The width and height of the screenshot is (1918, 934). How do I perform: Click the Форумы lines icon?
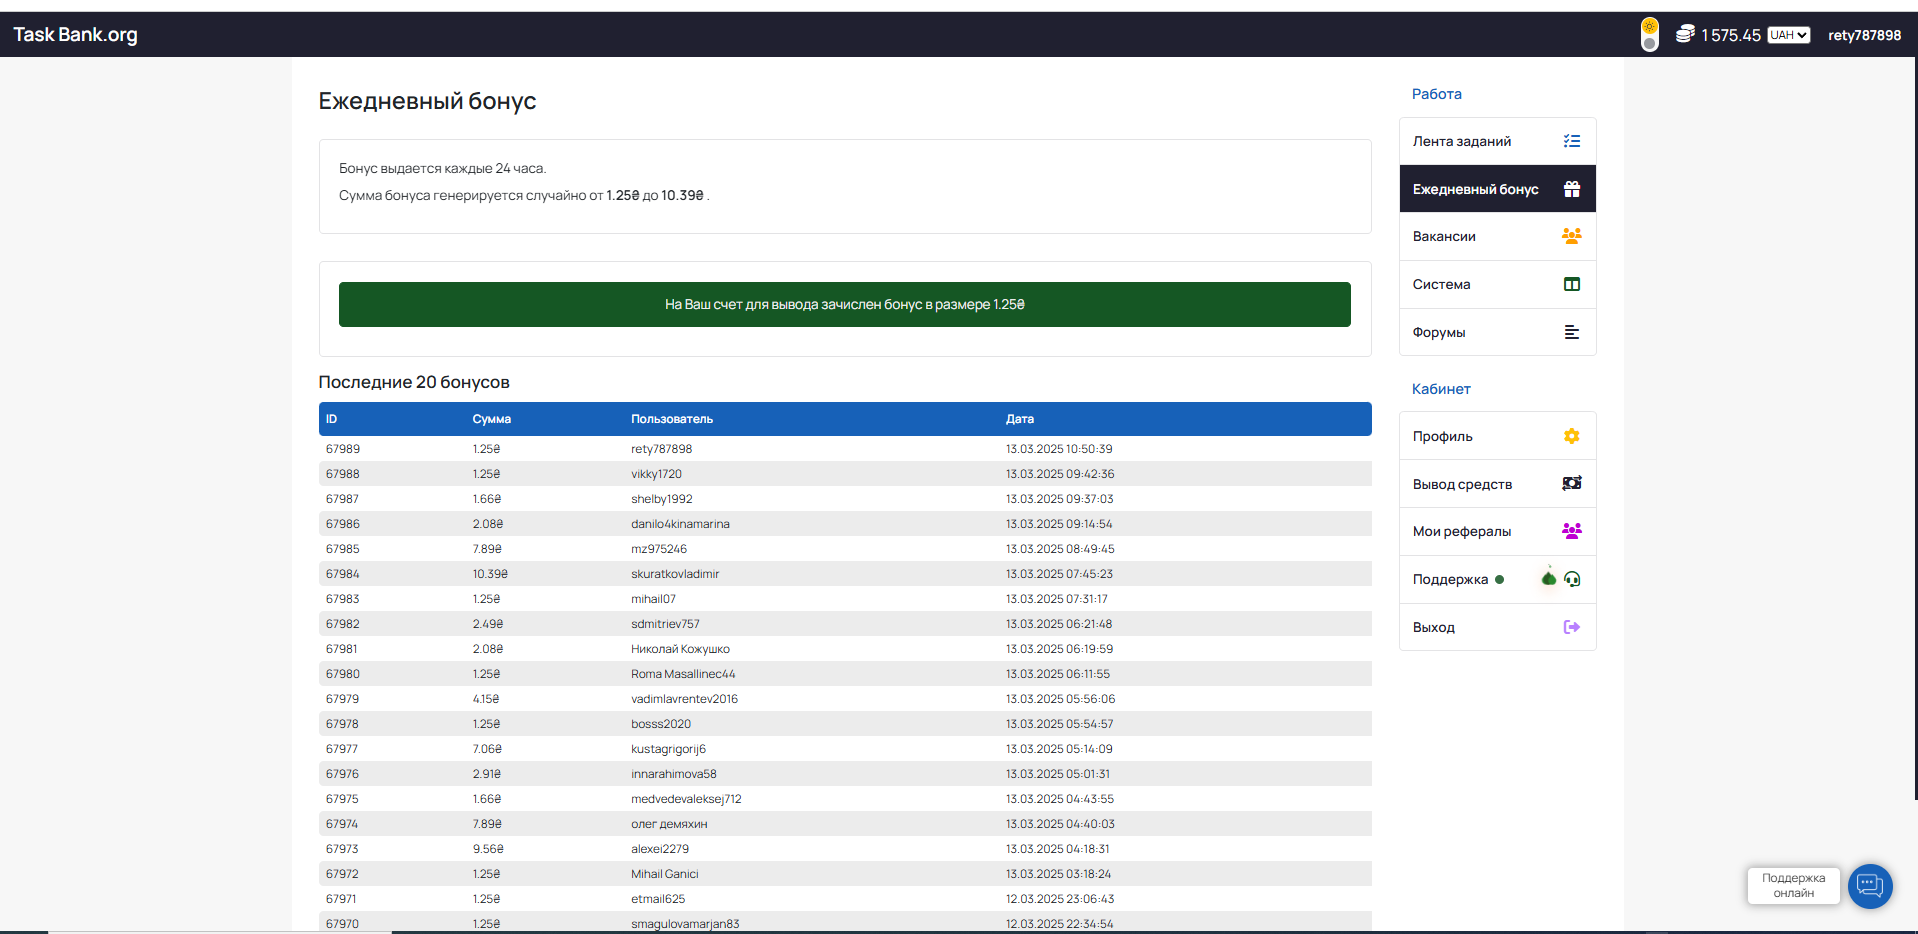pyautogui.click(x=1571, y=332)
